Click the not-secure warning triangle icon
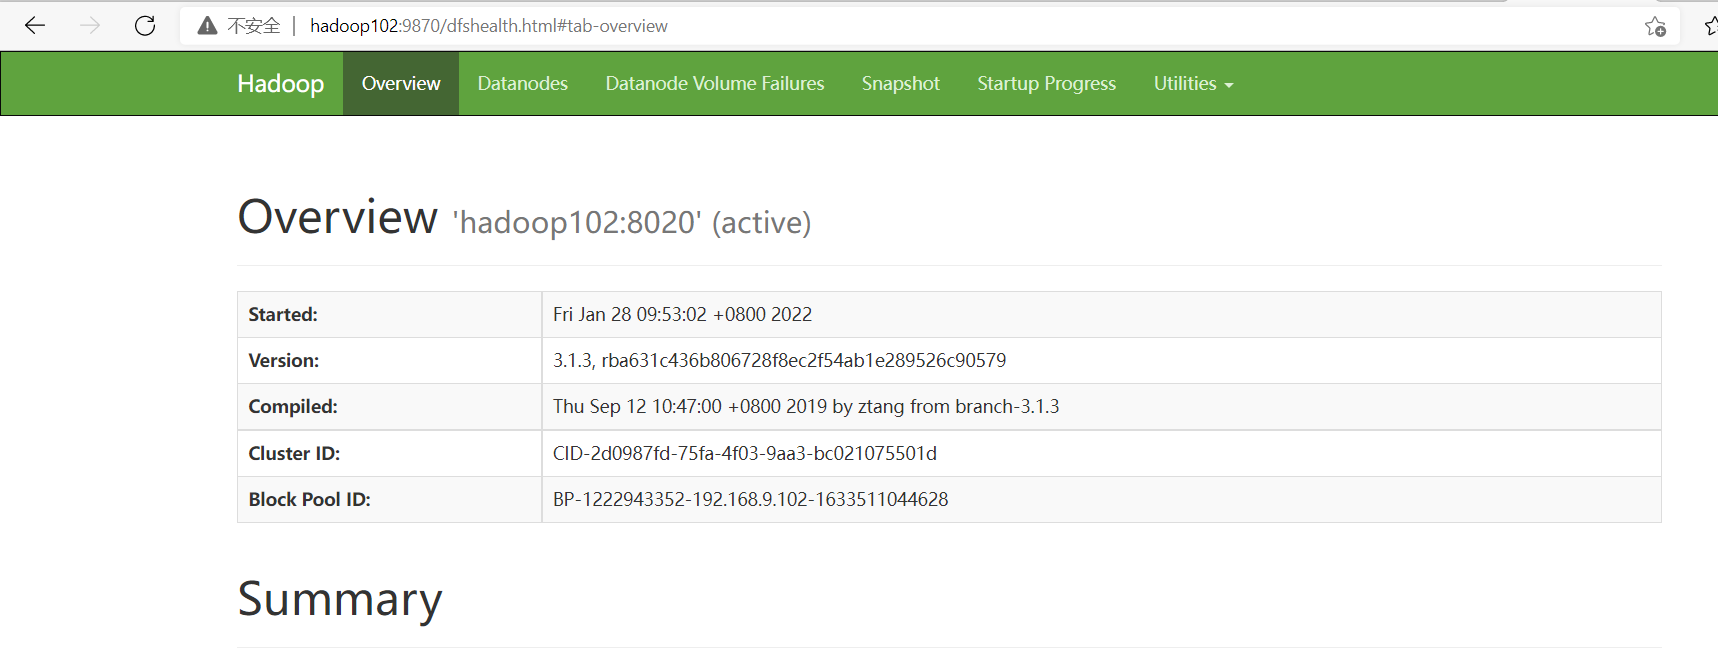The width and height of the screenshot is (1718, 652). pyautogui.click(x=207, y=26)
